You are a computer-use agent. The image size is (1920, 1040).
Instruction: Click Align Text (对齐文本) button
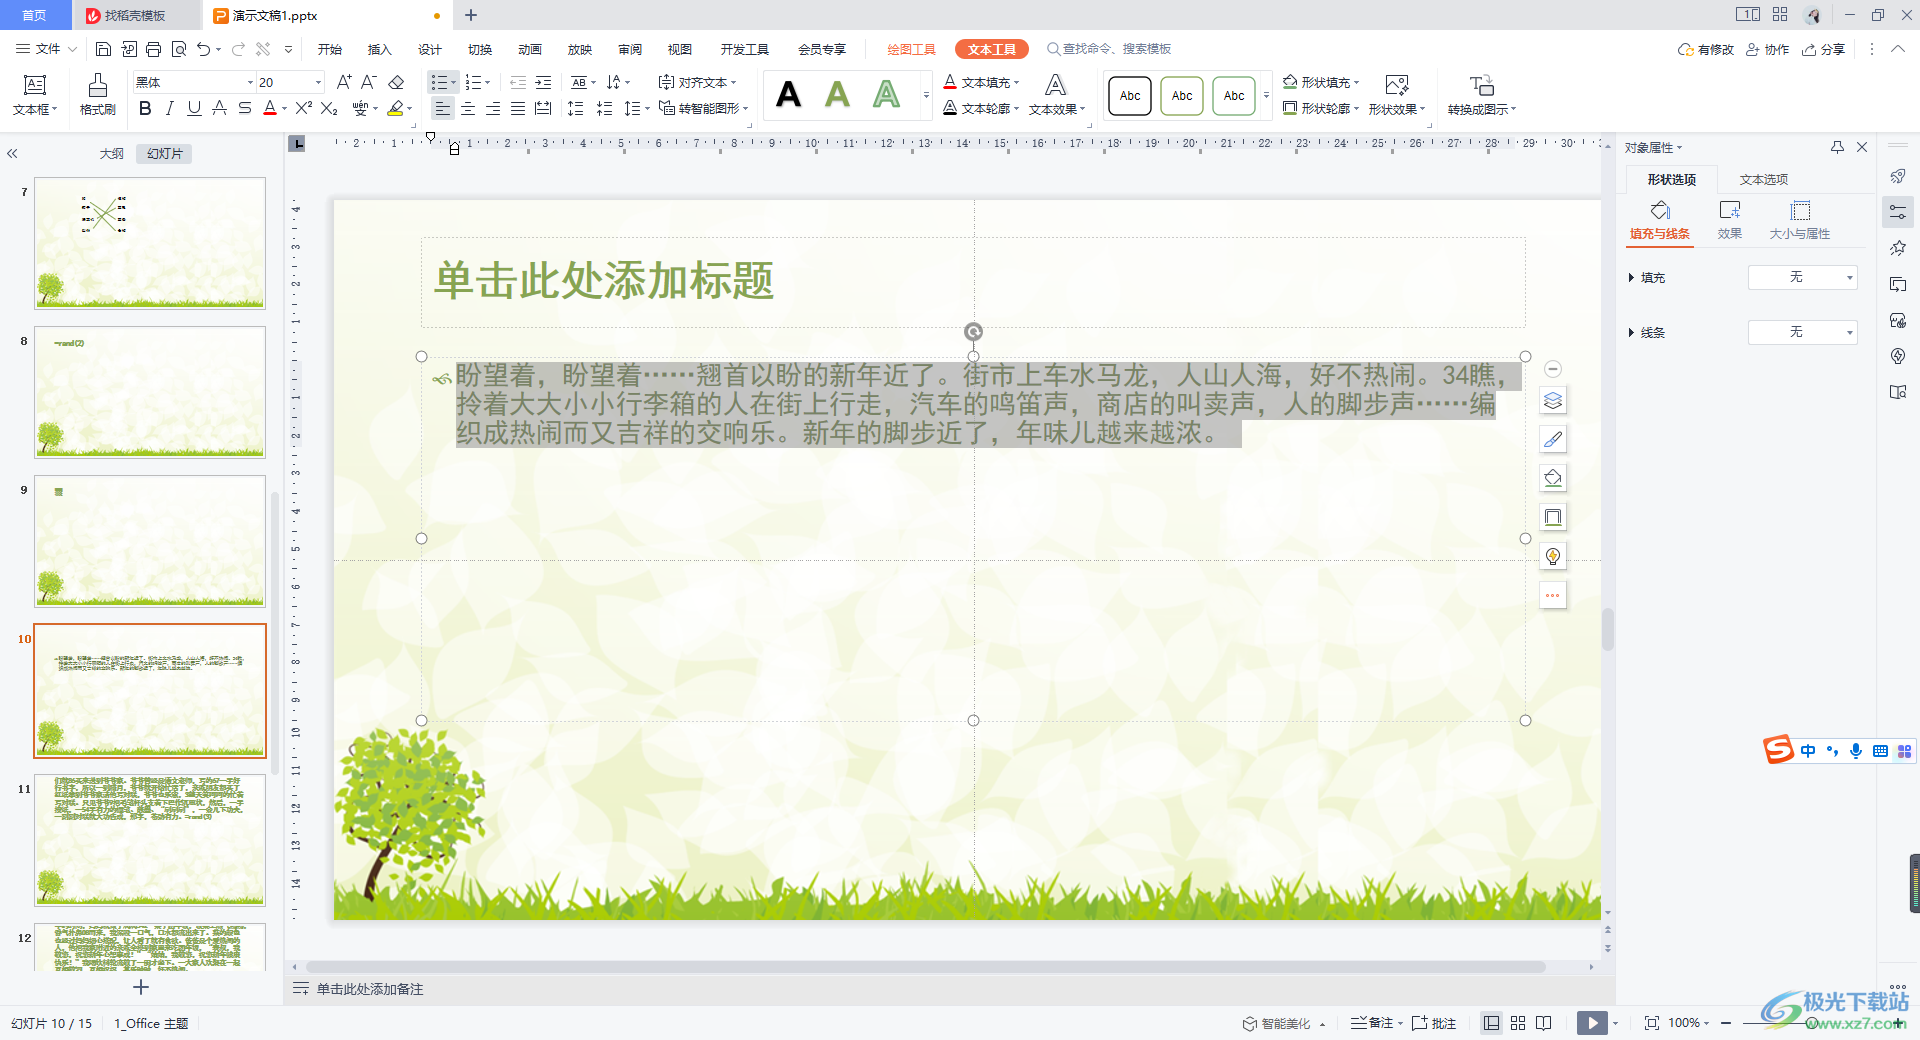(697, 82)
